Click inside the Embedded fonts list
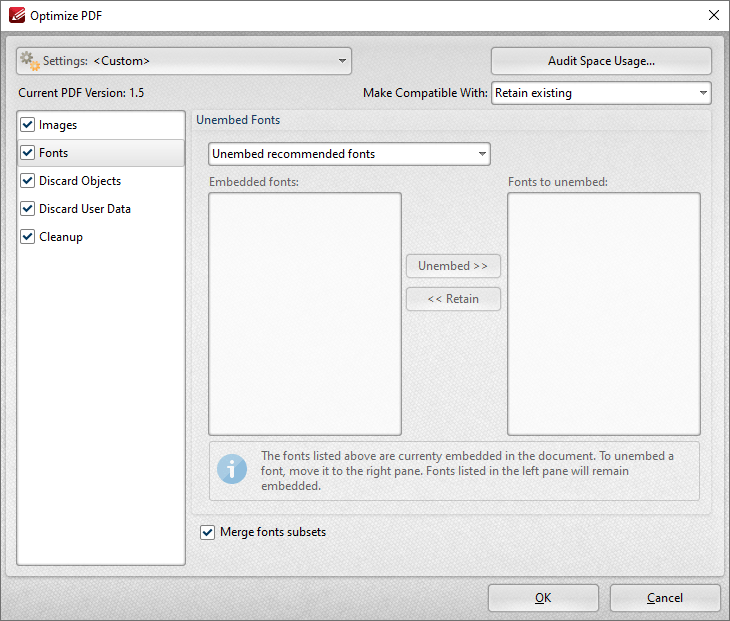Image resolution: width=730 pixels, height=621 pixels. [x=304, y=313]
